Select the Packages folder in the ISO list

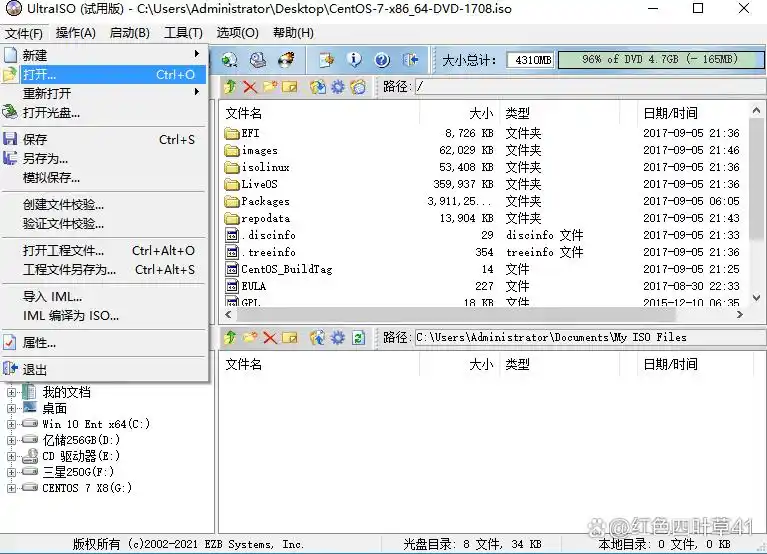[265, 201]
